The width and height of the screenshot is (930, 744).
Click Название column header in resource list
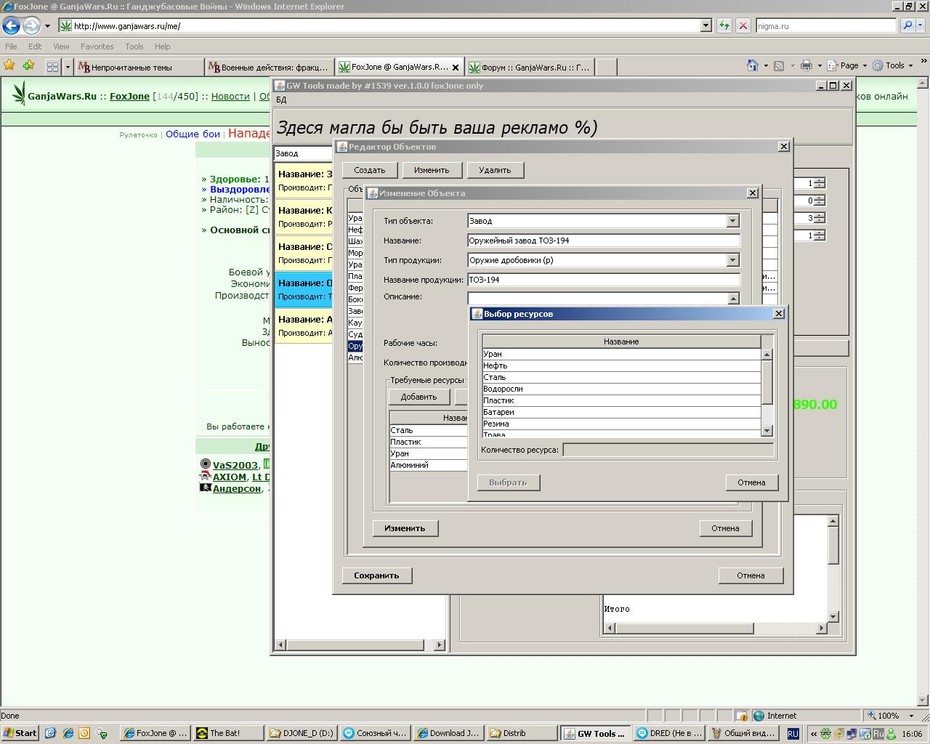coord(622,342)
